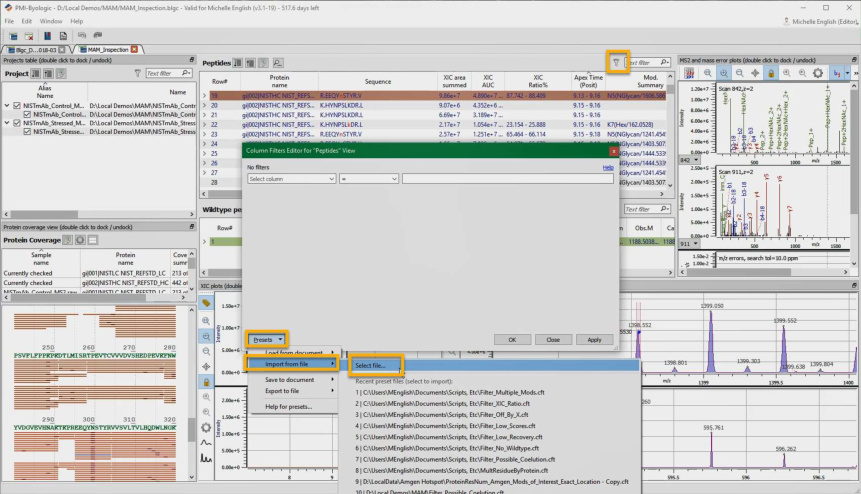Undock the MS2 and mass error plots panel
The image size is (861, 494).
854,60
